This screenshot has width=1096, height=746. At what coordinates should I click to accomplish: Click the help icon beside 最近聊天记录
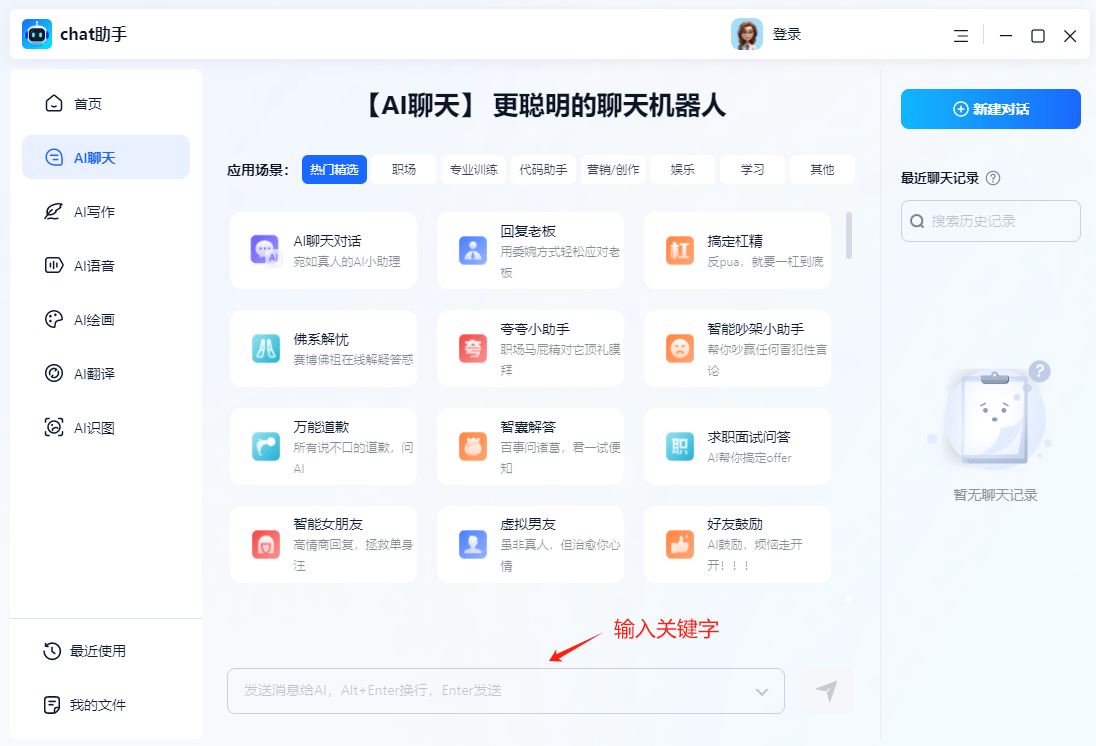click(993, 178)
